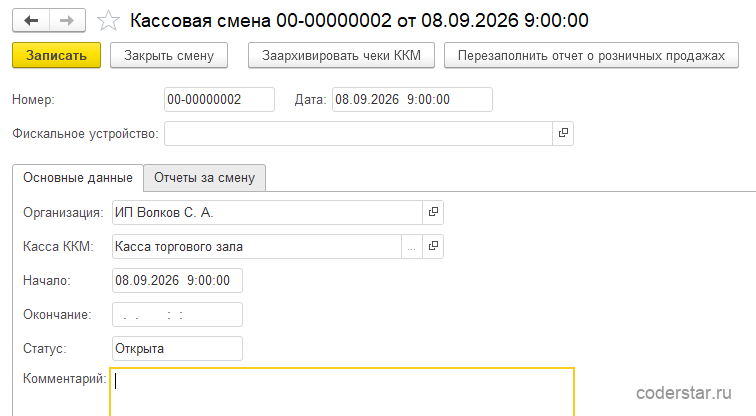Screen dimensions: 756x416
Task: Click the empty Окончание date field
Action: [177, 314]
